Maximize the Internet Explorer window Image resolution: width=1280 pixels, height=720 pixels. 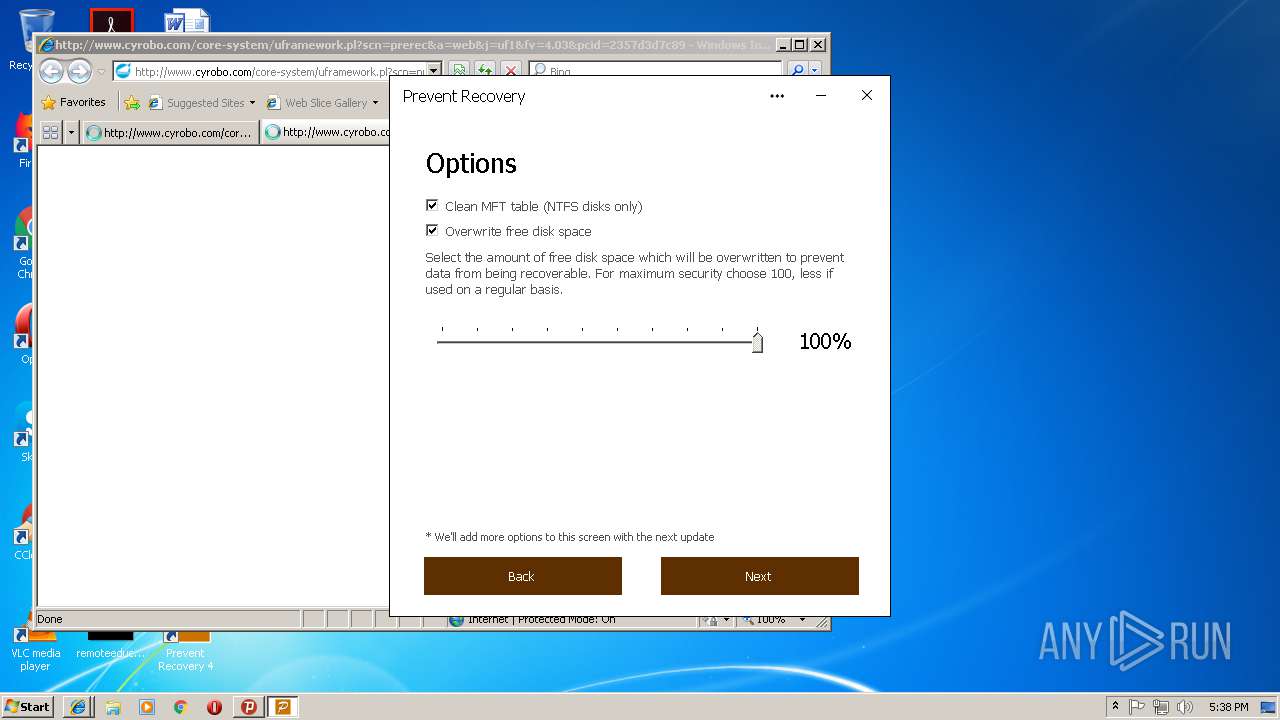[800, 45]
